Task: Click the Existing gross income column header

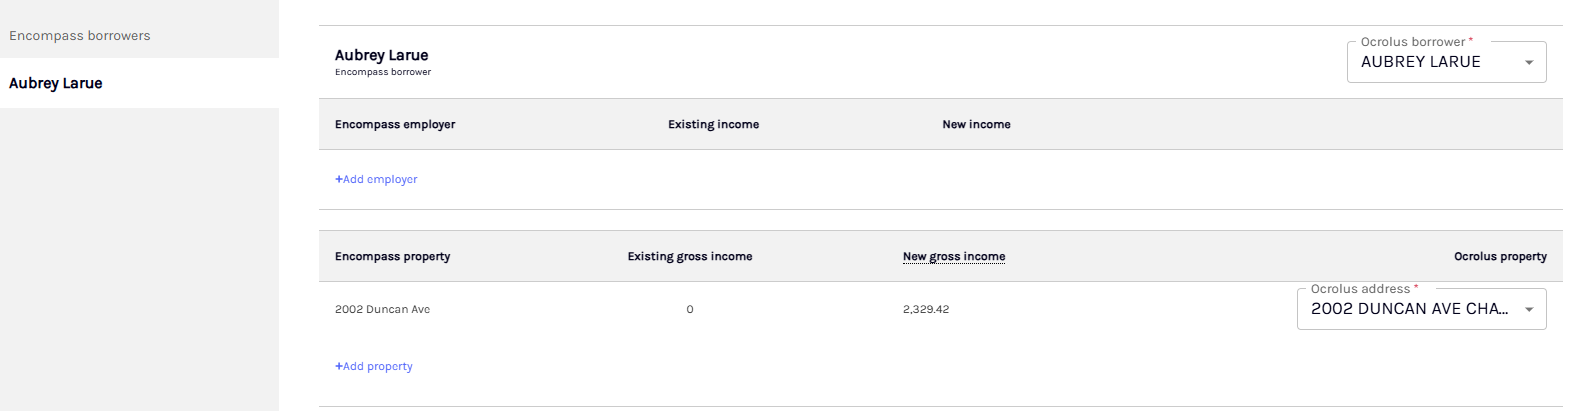Action: coord(690,256)
